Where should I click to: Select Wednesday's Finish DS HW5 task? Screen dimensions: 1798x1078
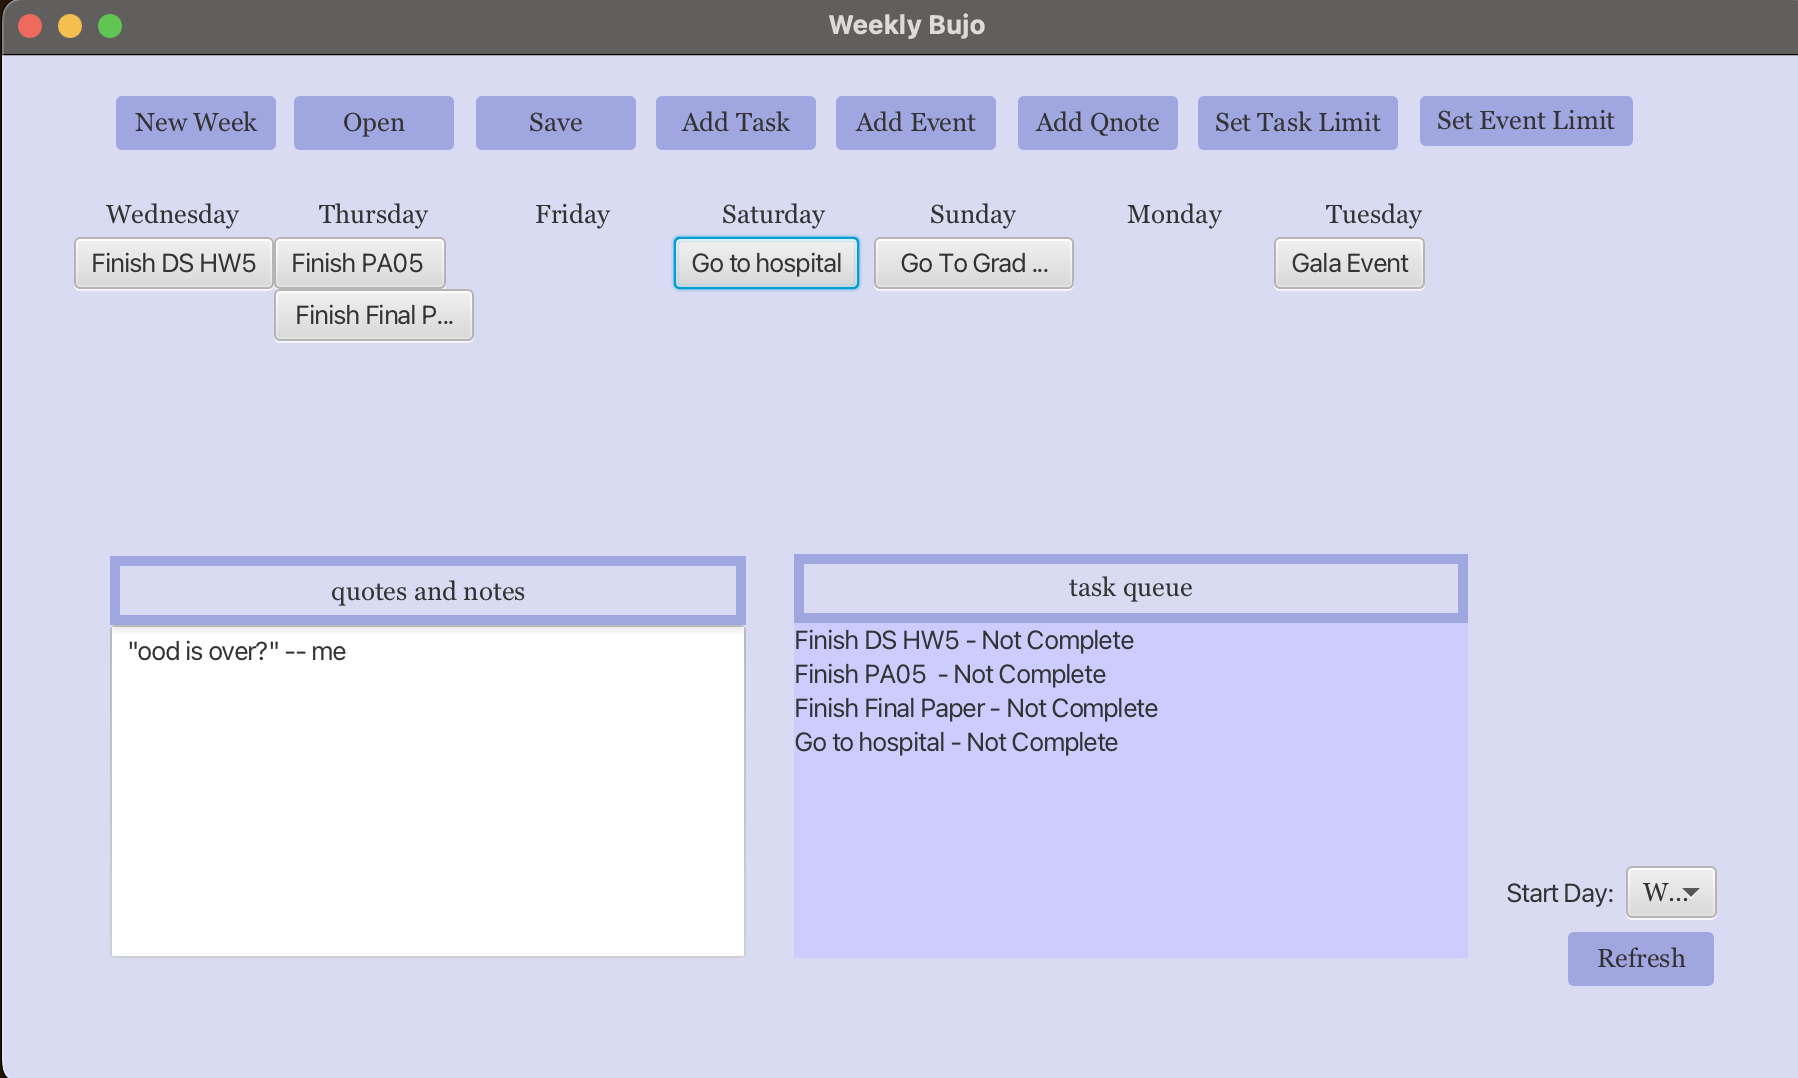coord(174,263)
